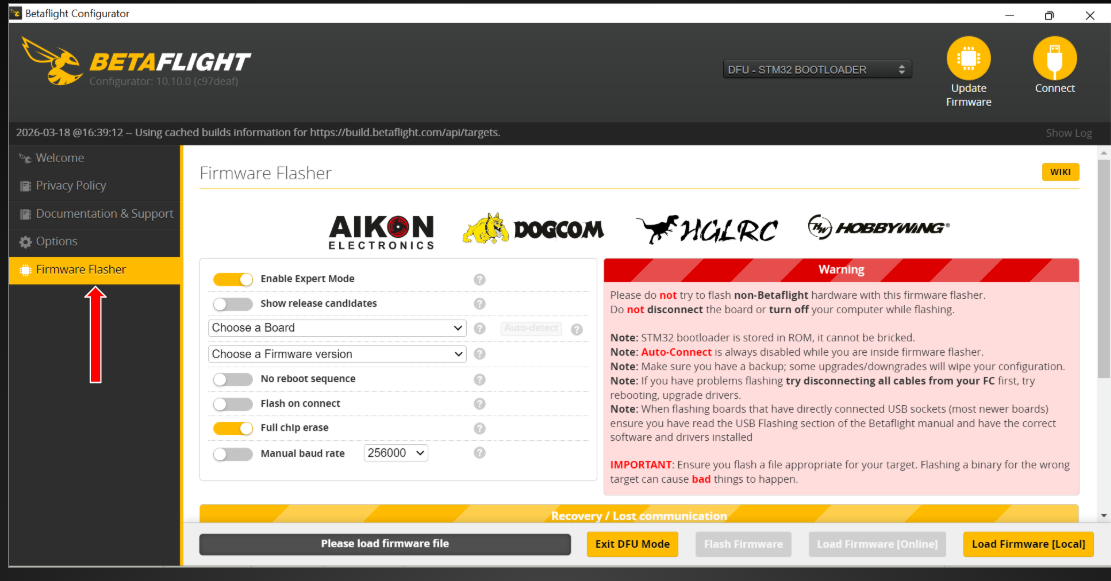1111x581 pixels.
Task: Click the Exit DFU Mode button
Action: pos(632,544)
